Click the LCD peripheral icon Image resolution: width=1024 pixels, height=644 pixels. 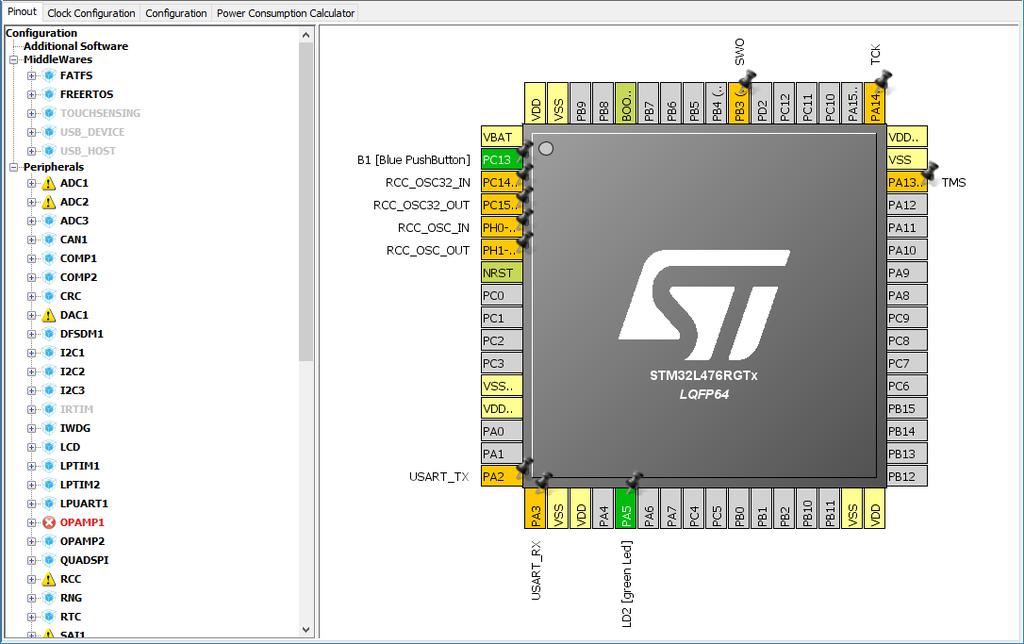tap(49, 447)
